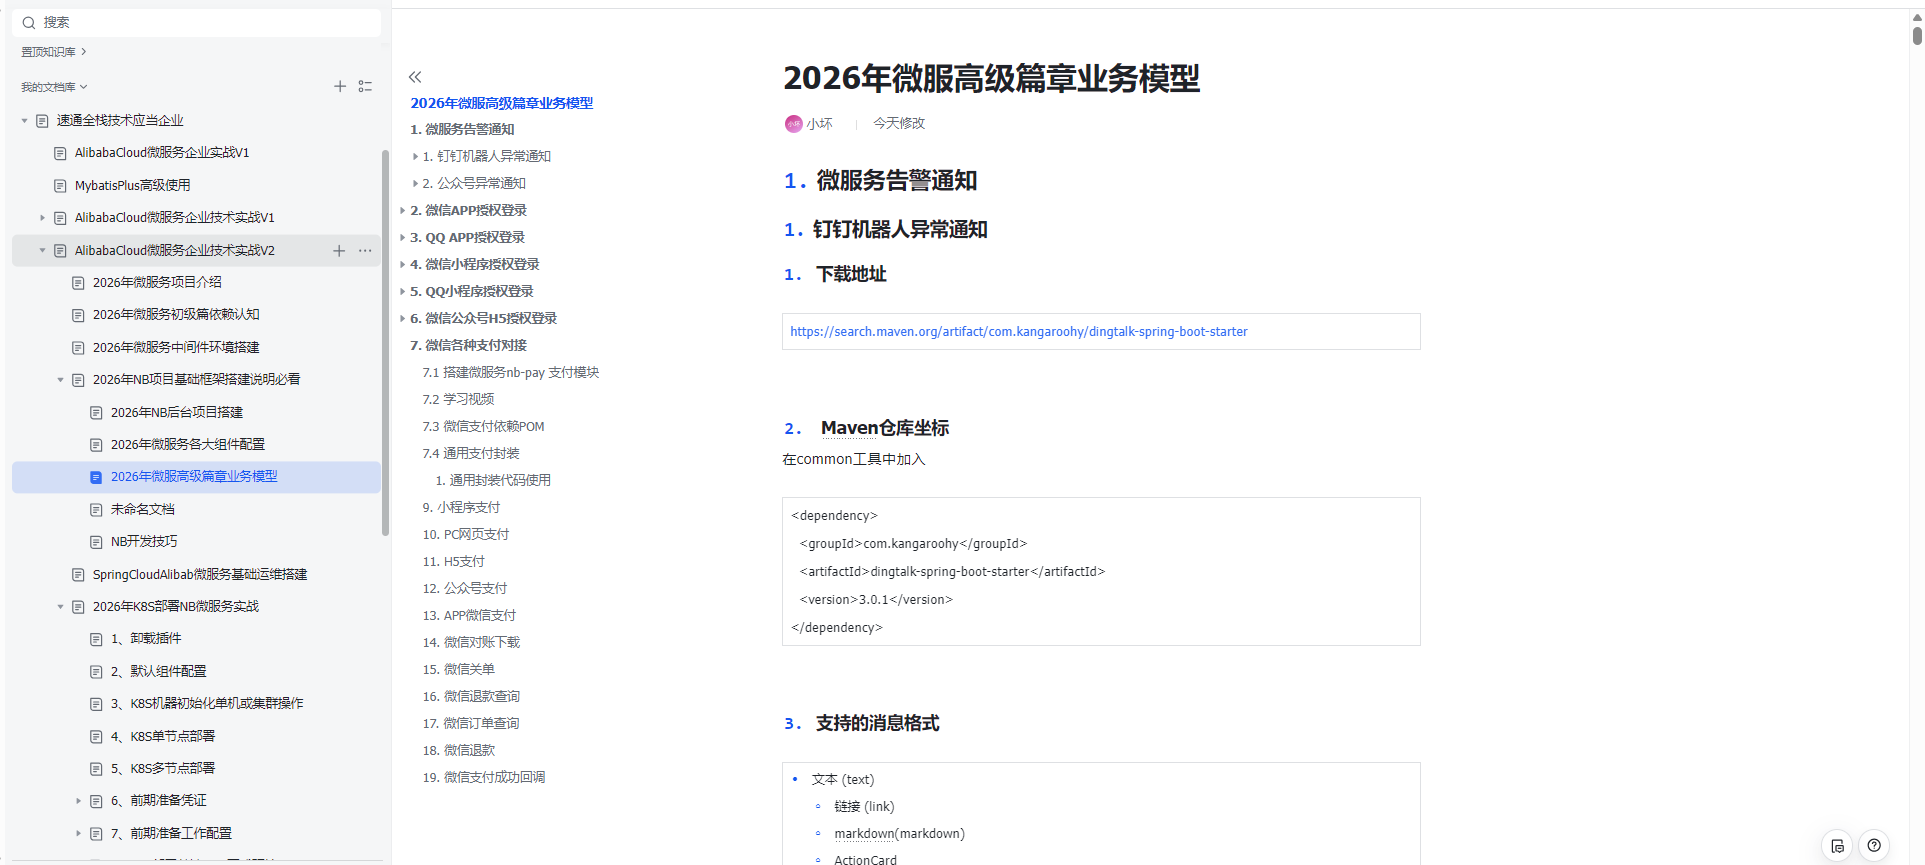Collapse the 2026年K8S部署NB微服务实战 node

(x=60, y=607)
